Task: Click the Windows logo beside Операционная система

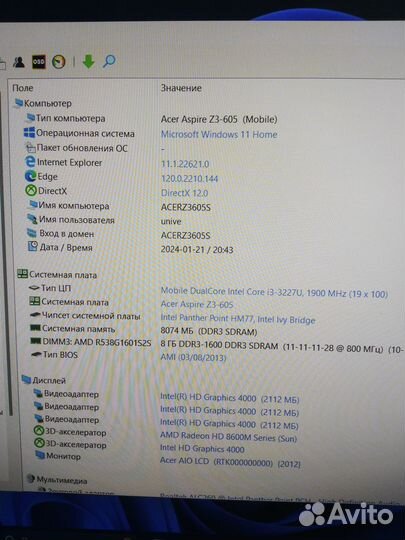Action: [x=29, y=133]
